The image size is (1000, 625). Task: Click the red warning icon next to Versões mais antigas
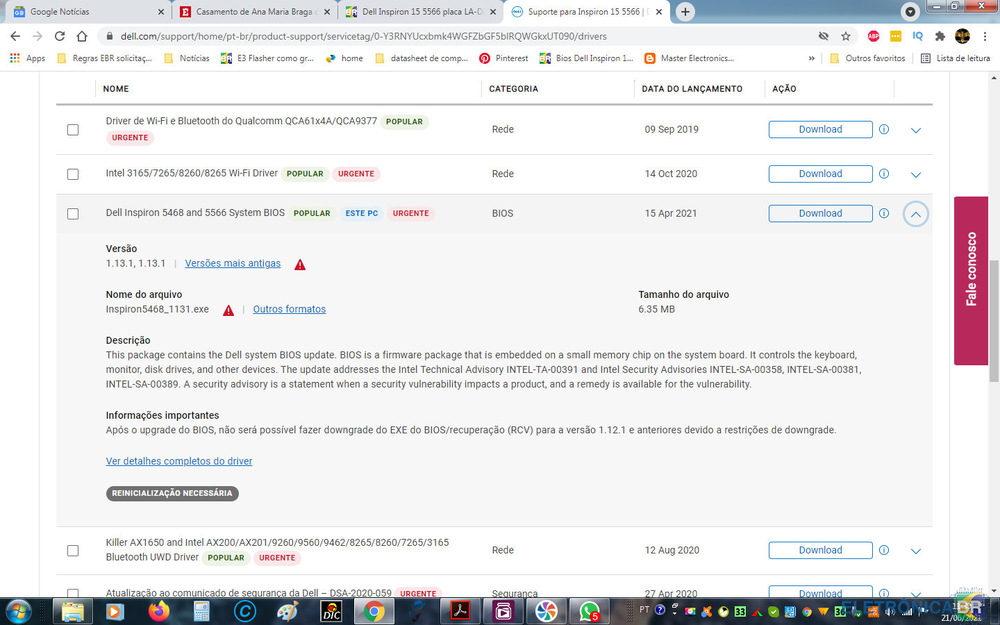pos(300,264)
